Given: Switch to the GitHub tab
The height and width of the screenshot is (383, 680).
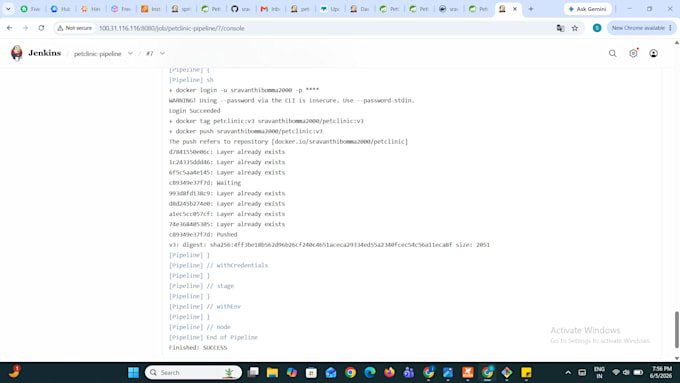Looking at the screenshot, I should pos(241,9).
